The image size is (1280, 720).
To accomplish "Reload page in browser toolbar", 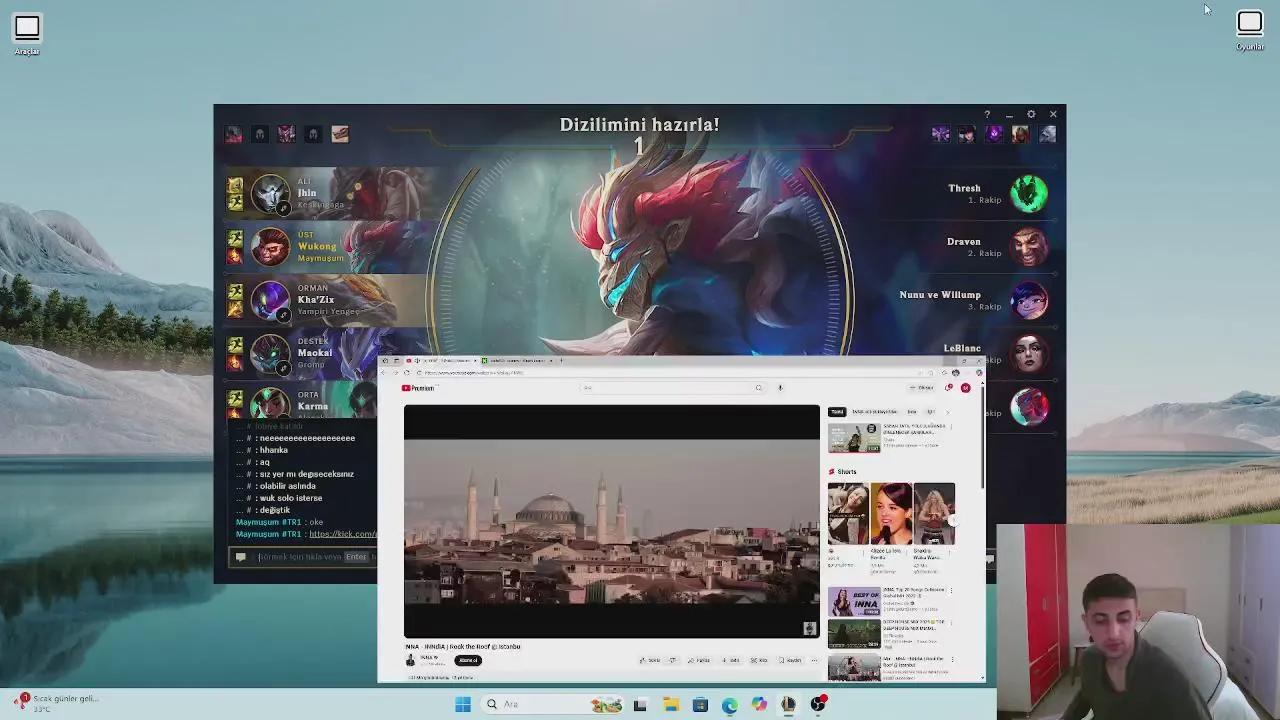I will 406,373.
